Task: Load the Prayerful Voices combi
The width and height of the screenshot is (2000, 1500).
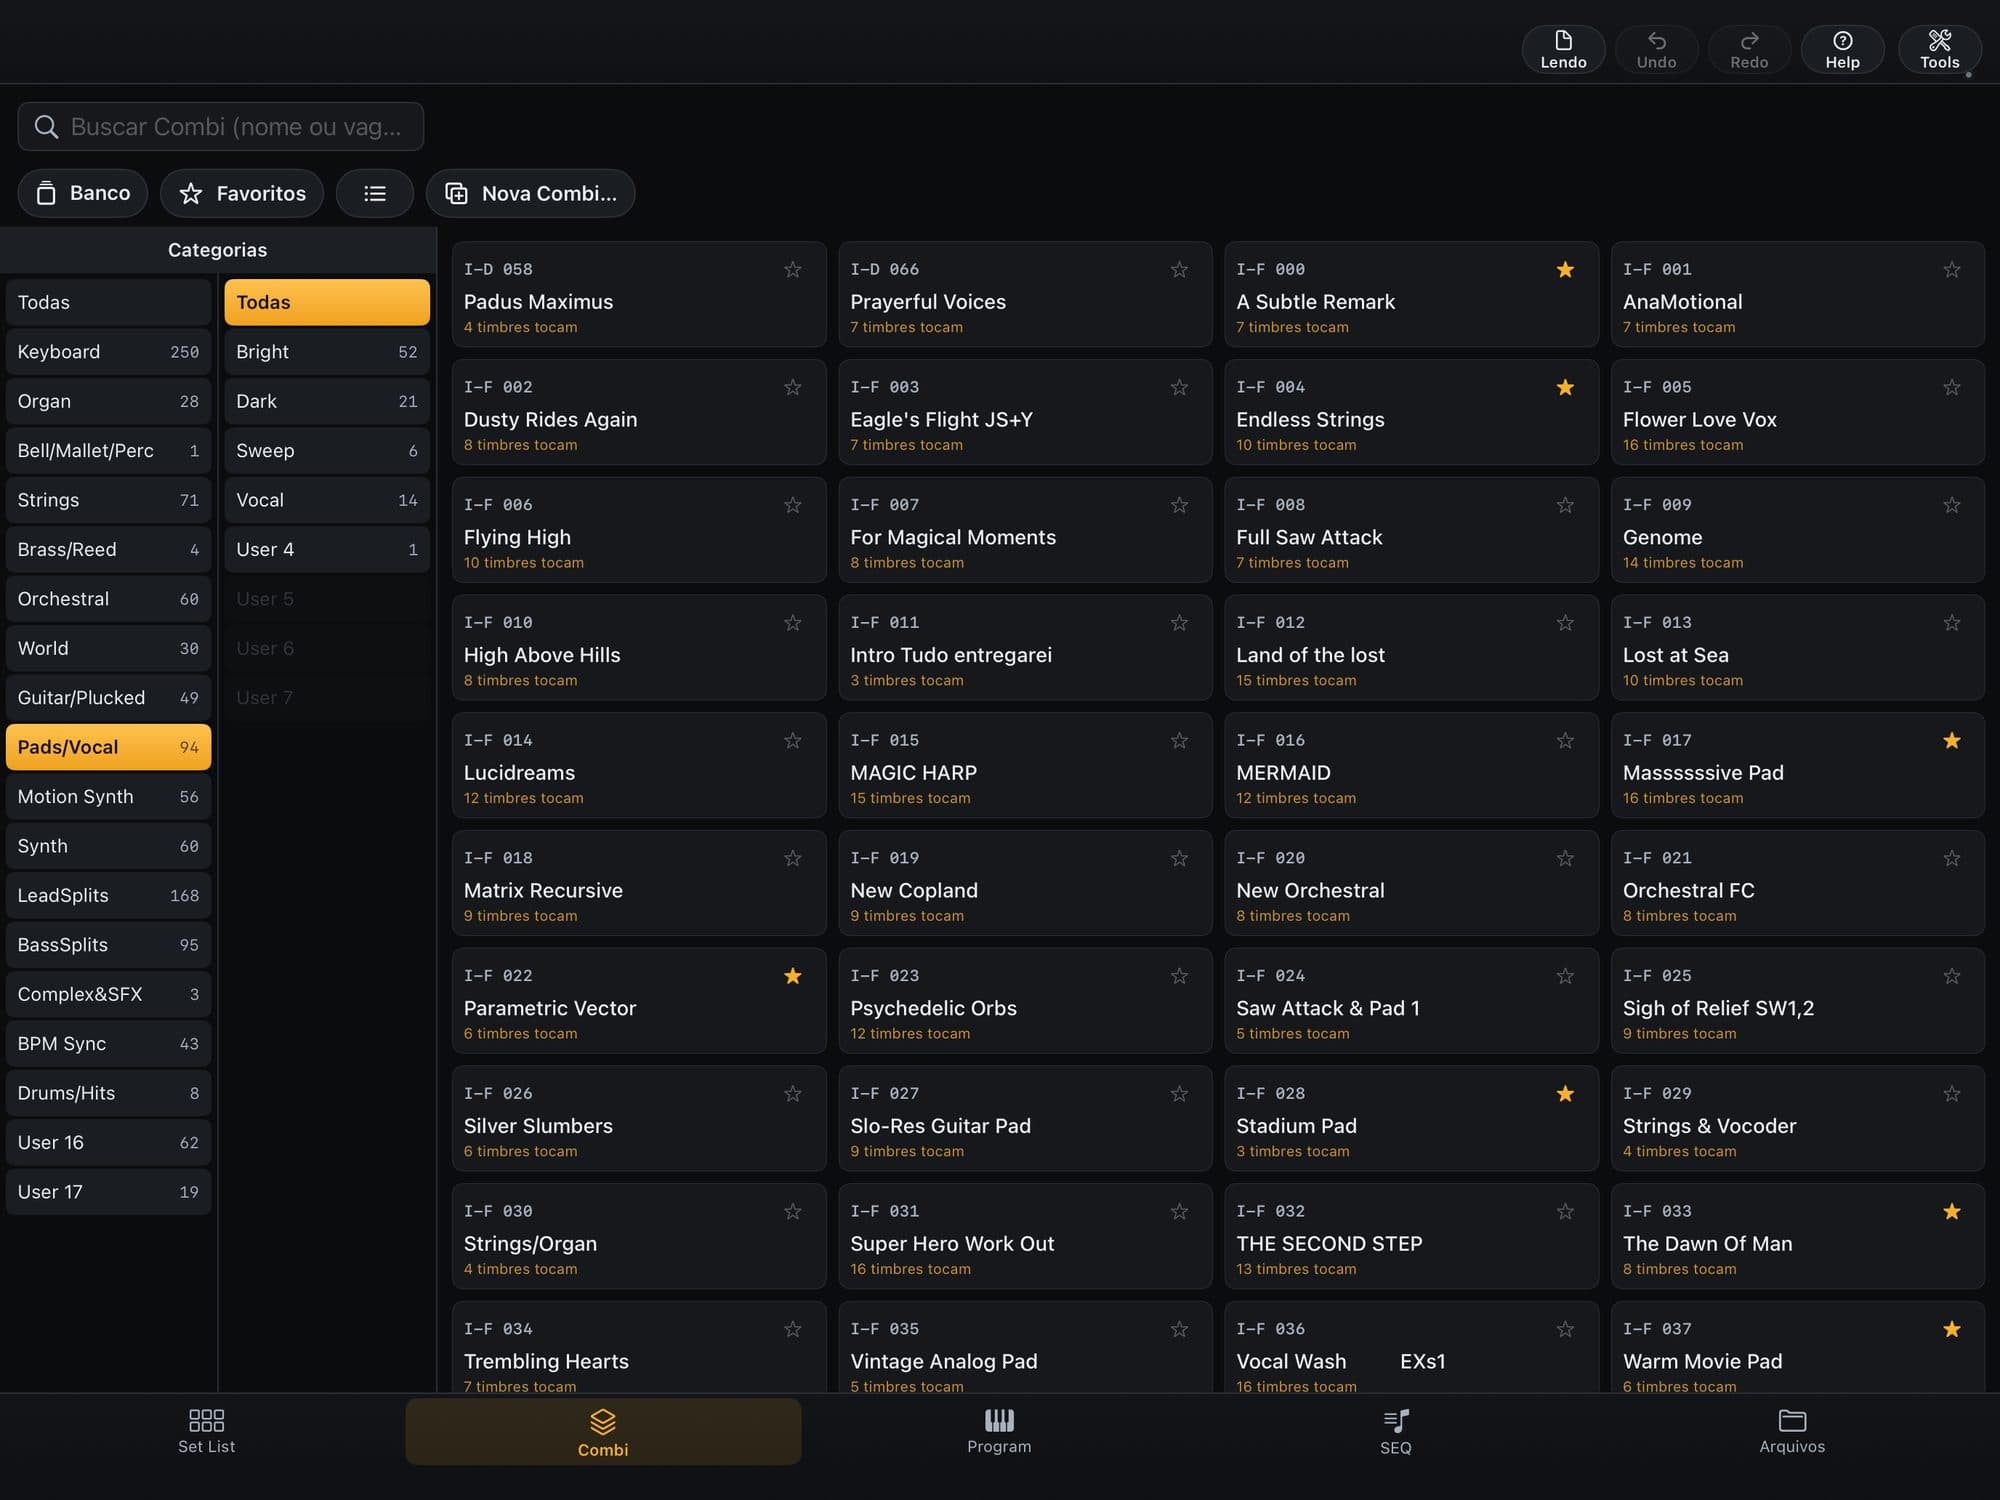Action: (x=1025, y=294)
